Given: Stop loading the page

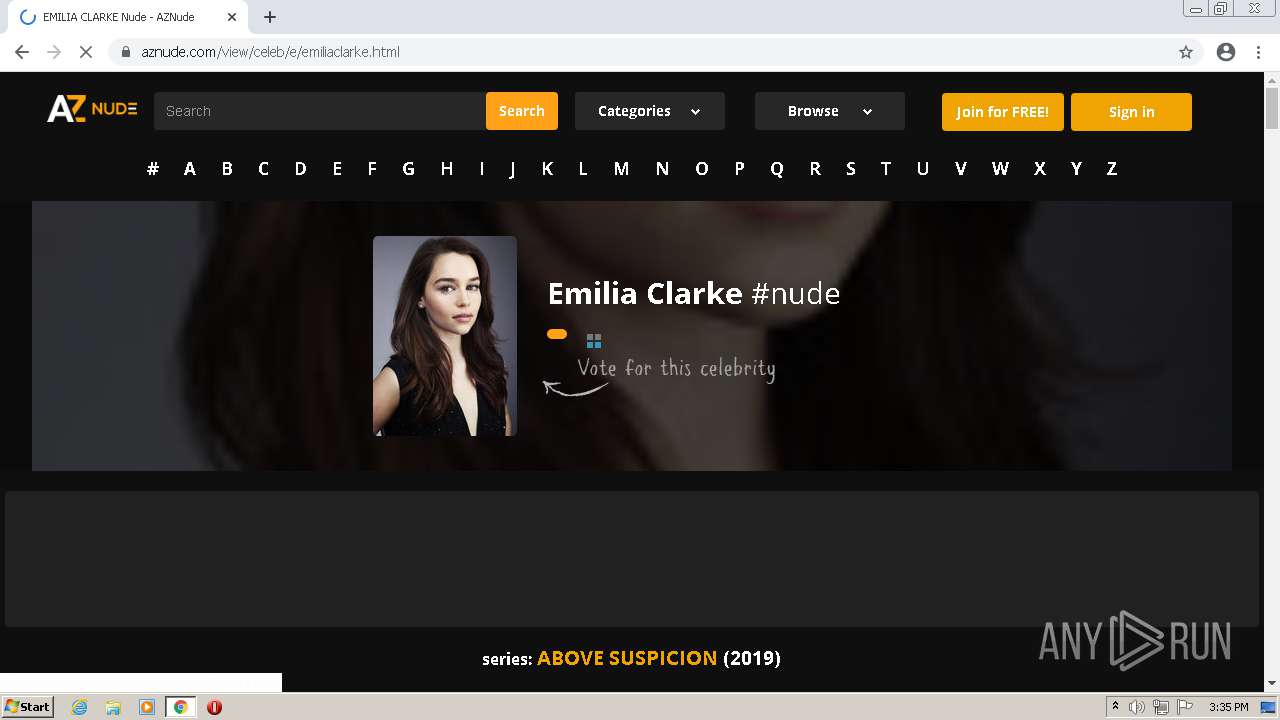Looking at the screenshot, I should (86, 52).
